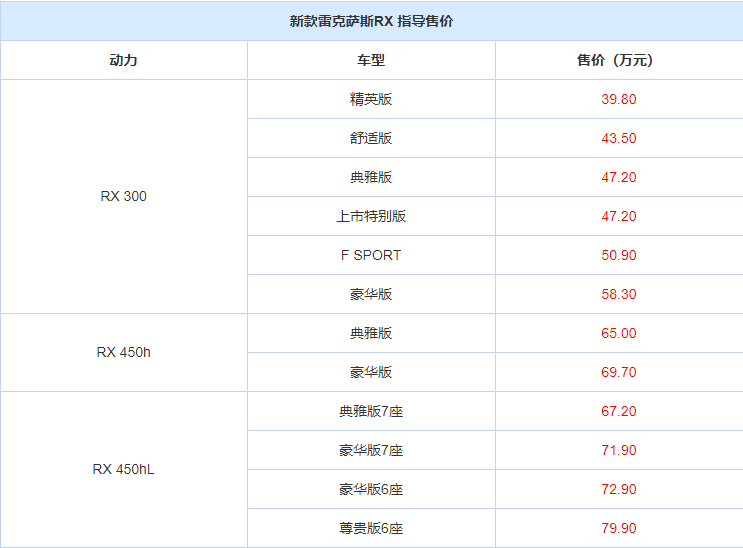Click the price 39.80
743x548 pixels.
619,99
